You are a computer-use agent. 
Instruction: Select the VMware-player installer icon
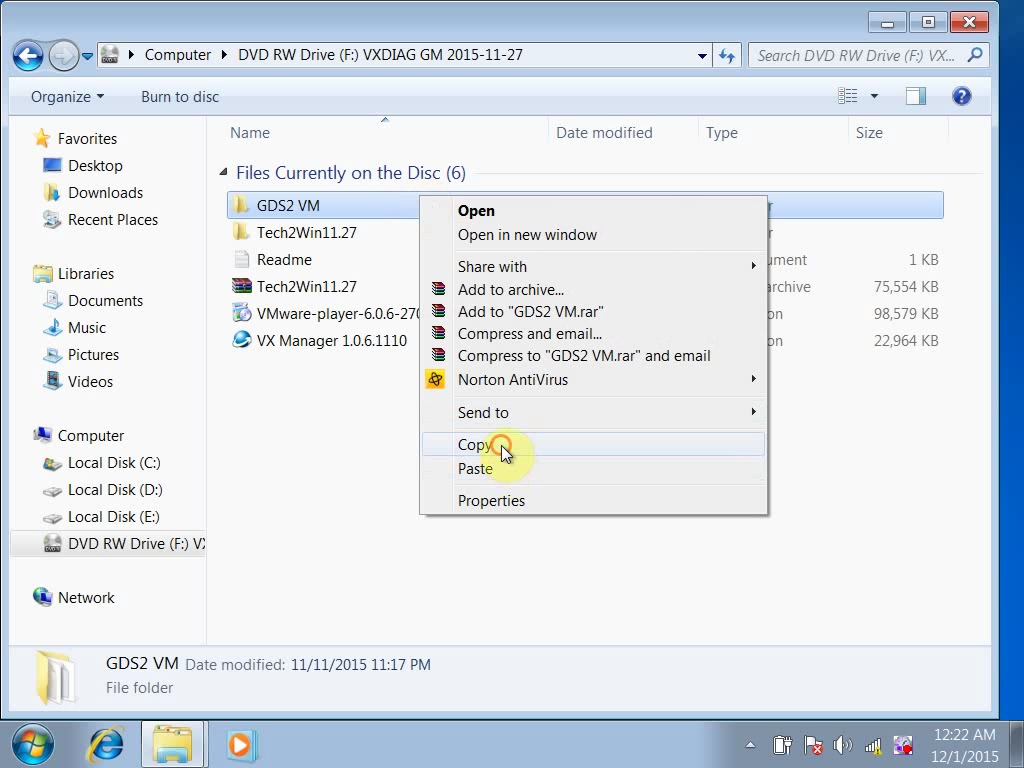click(241, 313)
